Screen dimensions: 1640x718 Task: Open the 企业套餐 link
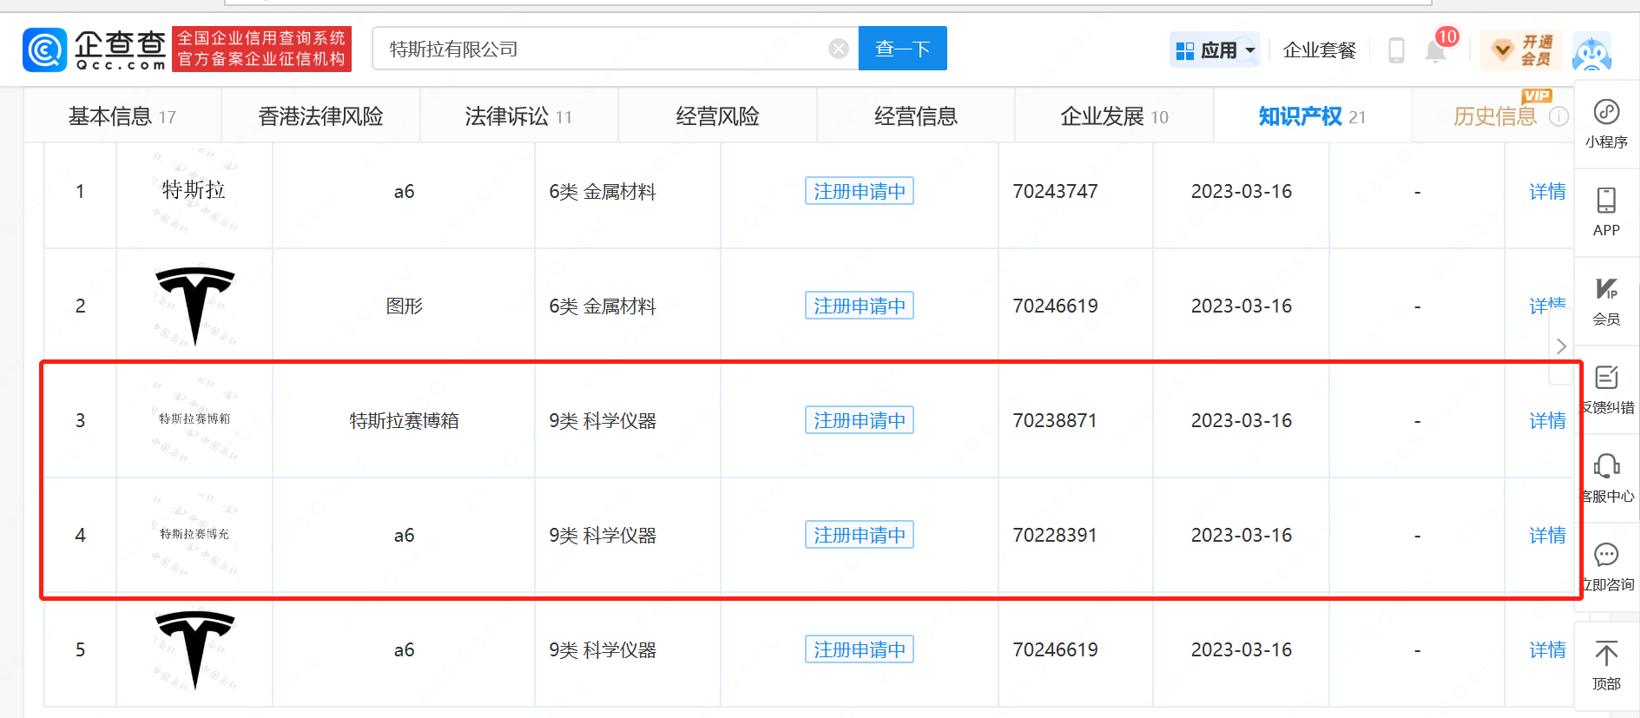1319,50
